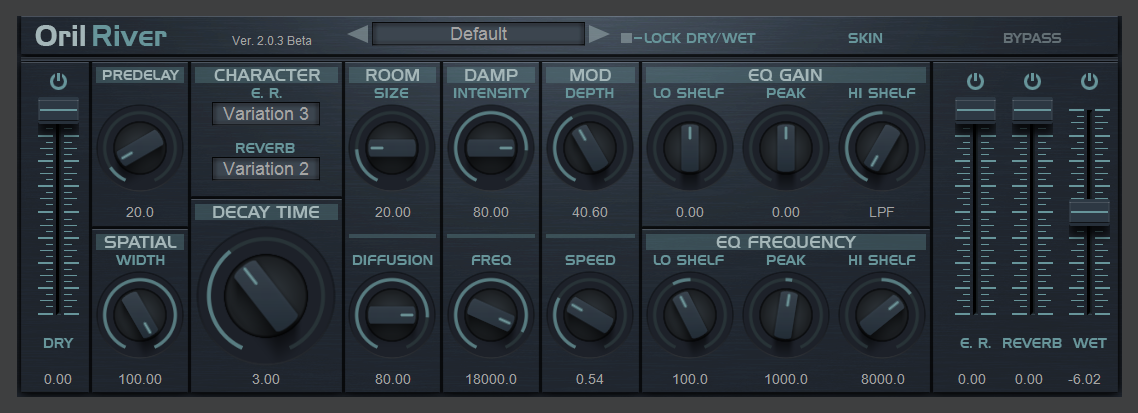Toggle the REVERB channel power button
Viewport: 1138px width, 413px height.
point(1032,81)
